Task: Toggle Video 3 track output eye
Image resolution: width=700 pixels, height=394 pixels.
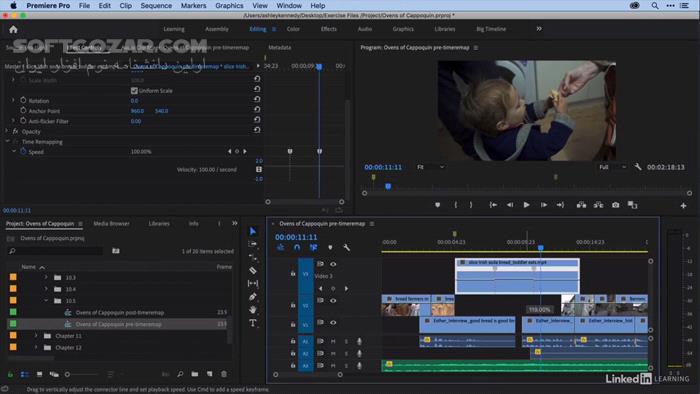Action: (x=333, y=264)
